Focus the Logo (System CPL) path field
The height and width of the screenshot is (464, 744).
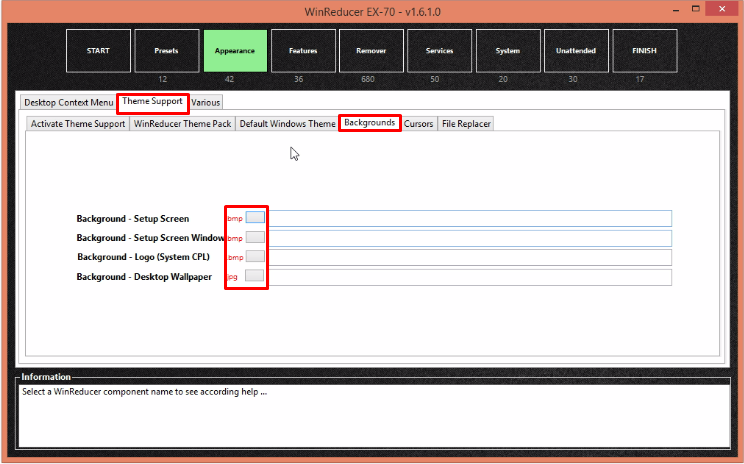tap(470, 258)
